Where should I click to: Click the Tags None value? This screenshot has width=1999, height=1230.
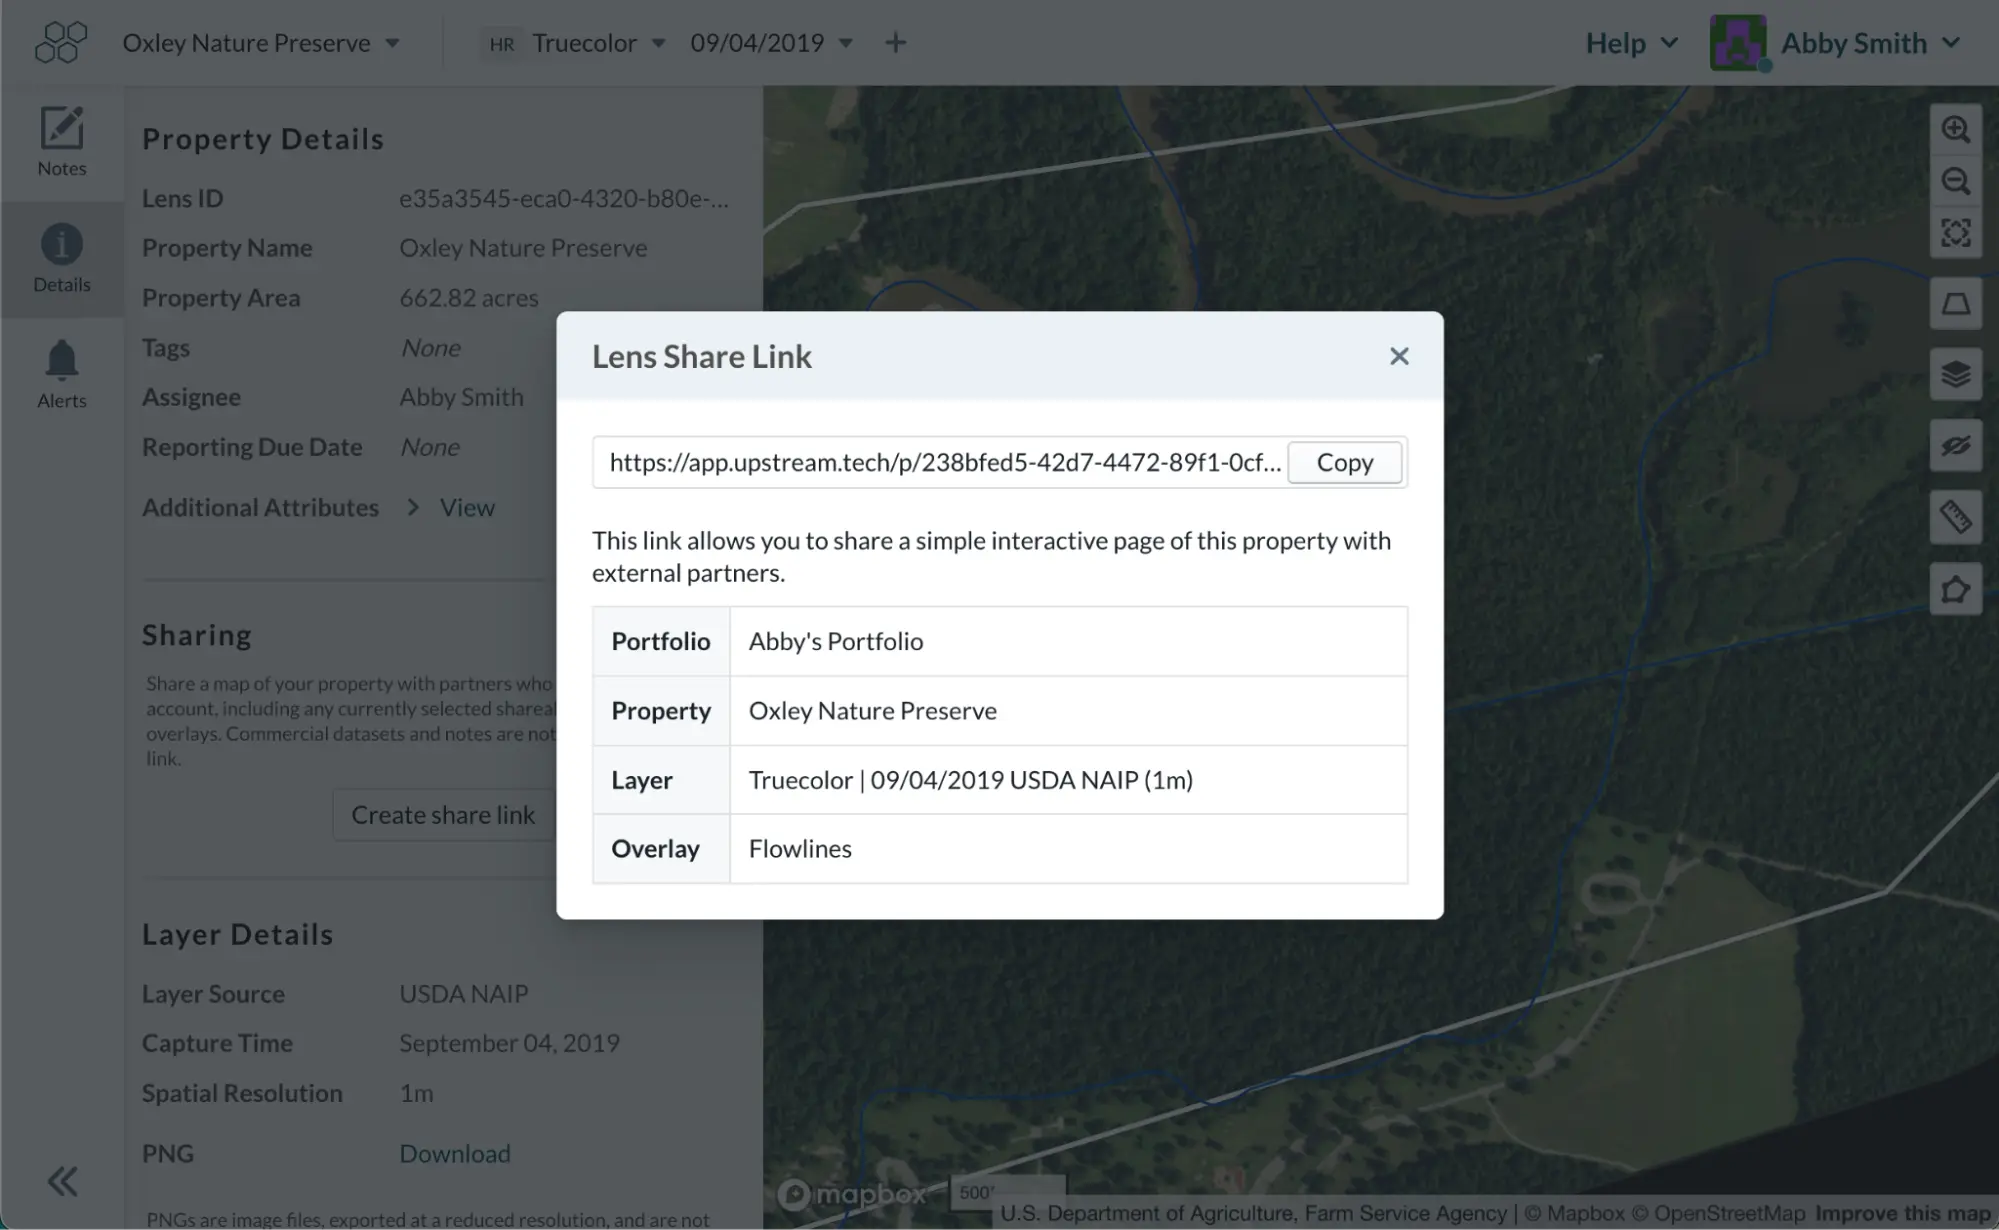(x=430, y=347)
